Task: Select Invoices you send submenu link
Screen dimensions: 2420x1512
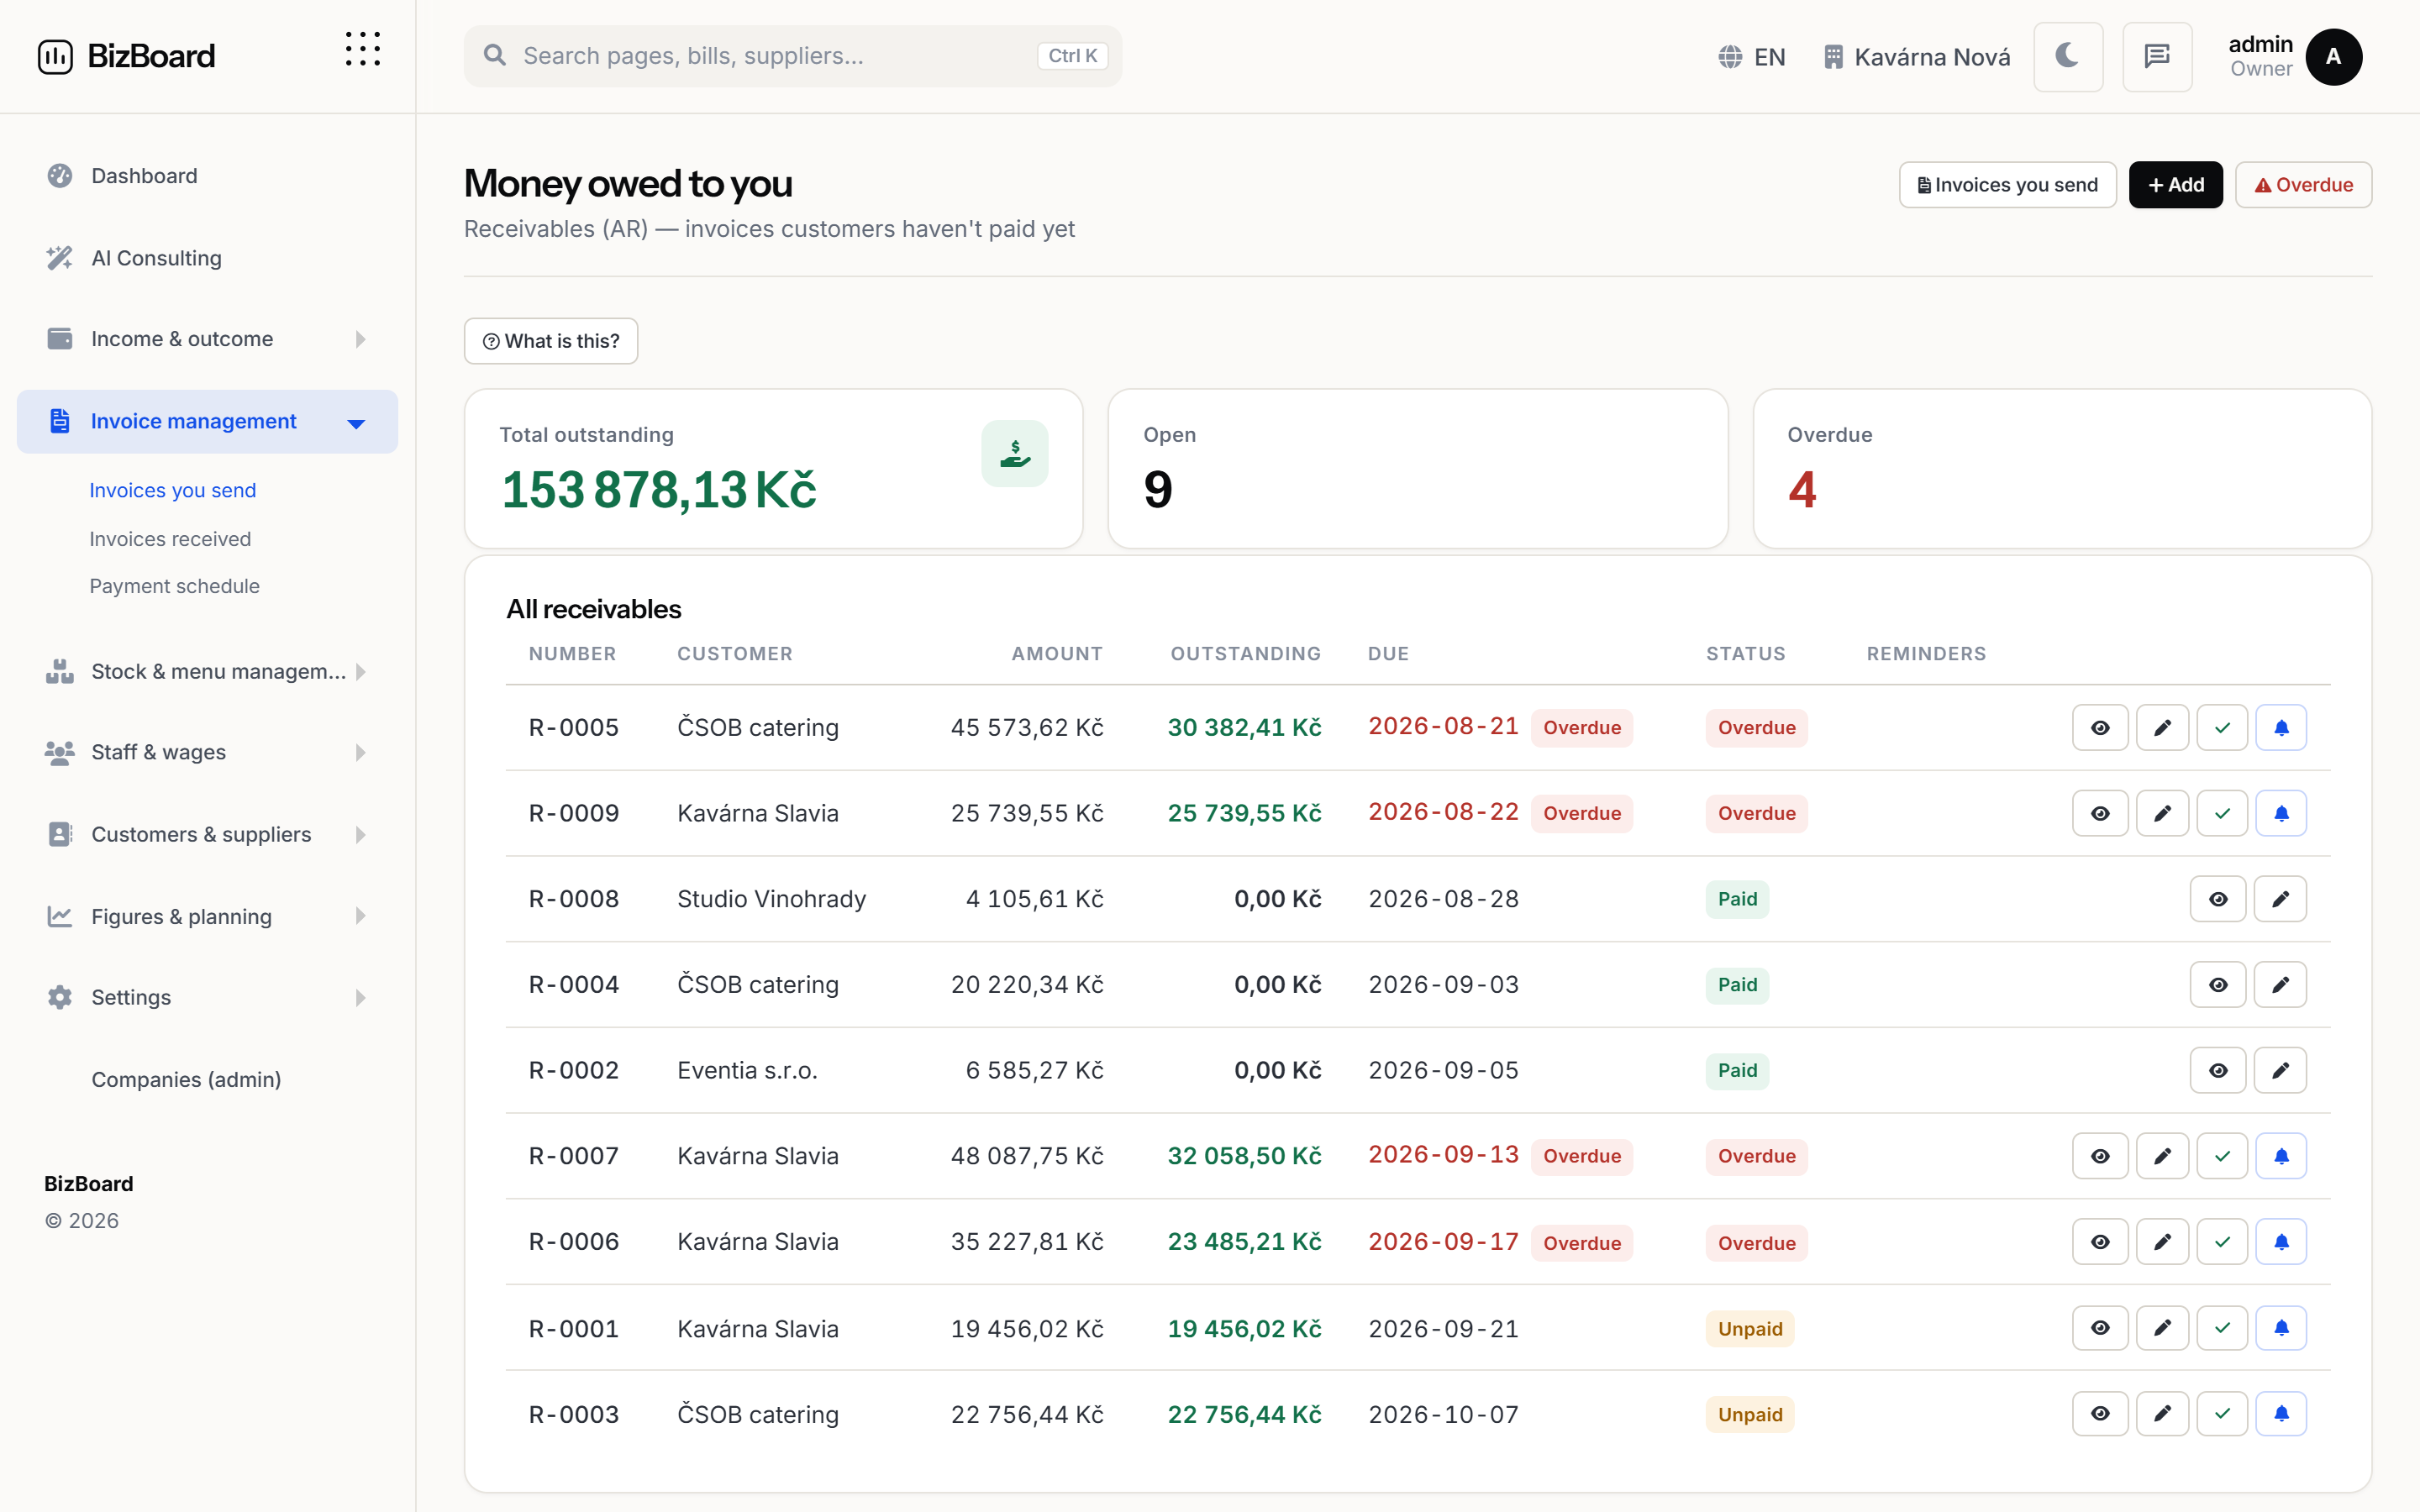Action: (172, 490)
